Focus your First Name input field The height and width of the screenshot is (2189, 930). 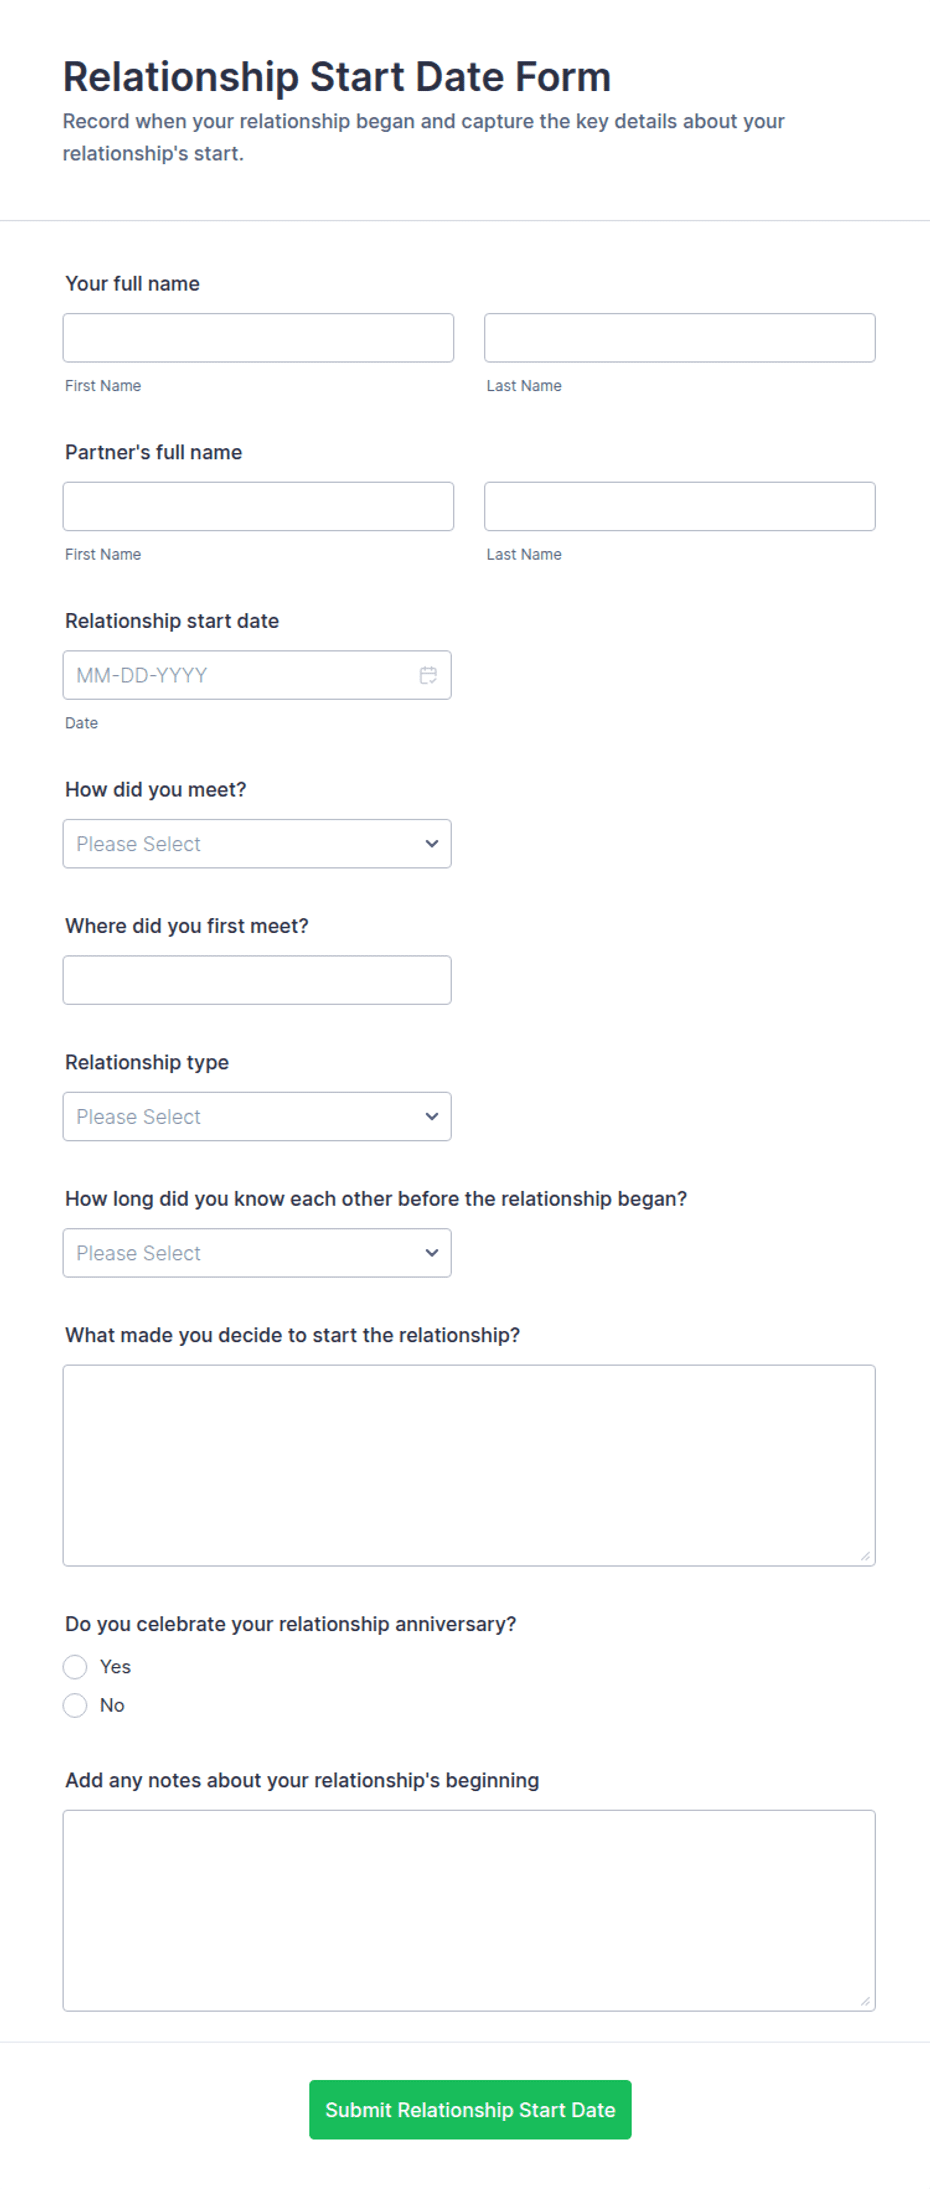click(x=258, y=338)
